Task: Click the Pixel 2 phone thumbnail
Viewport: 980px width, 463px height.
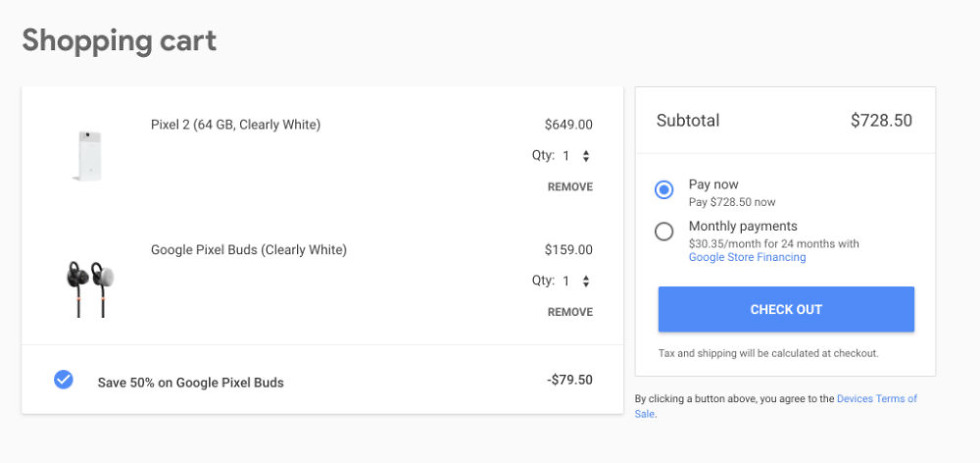Action: [x=87, y=155]
